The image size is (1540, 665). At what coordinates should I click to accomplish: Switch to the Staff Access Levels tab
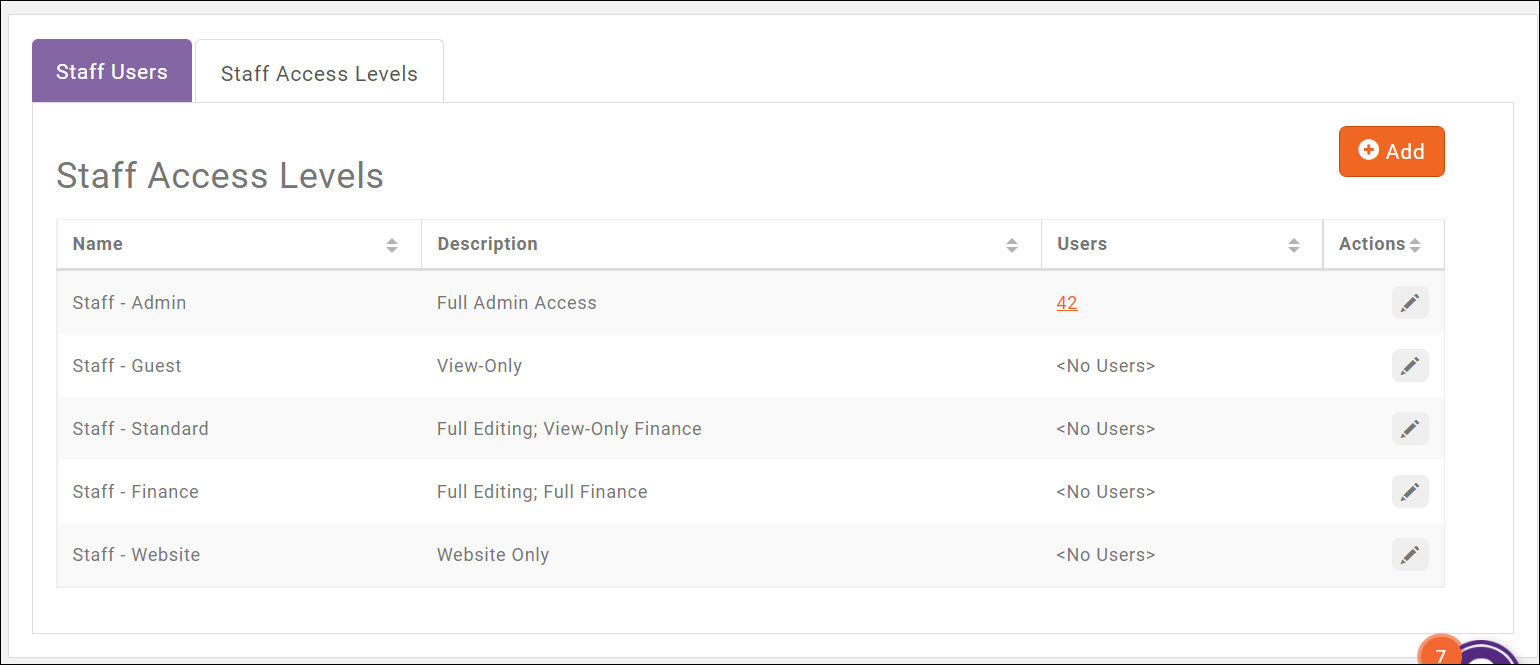(319, 73)
